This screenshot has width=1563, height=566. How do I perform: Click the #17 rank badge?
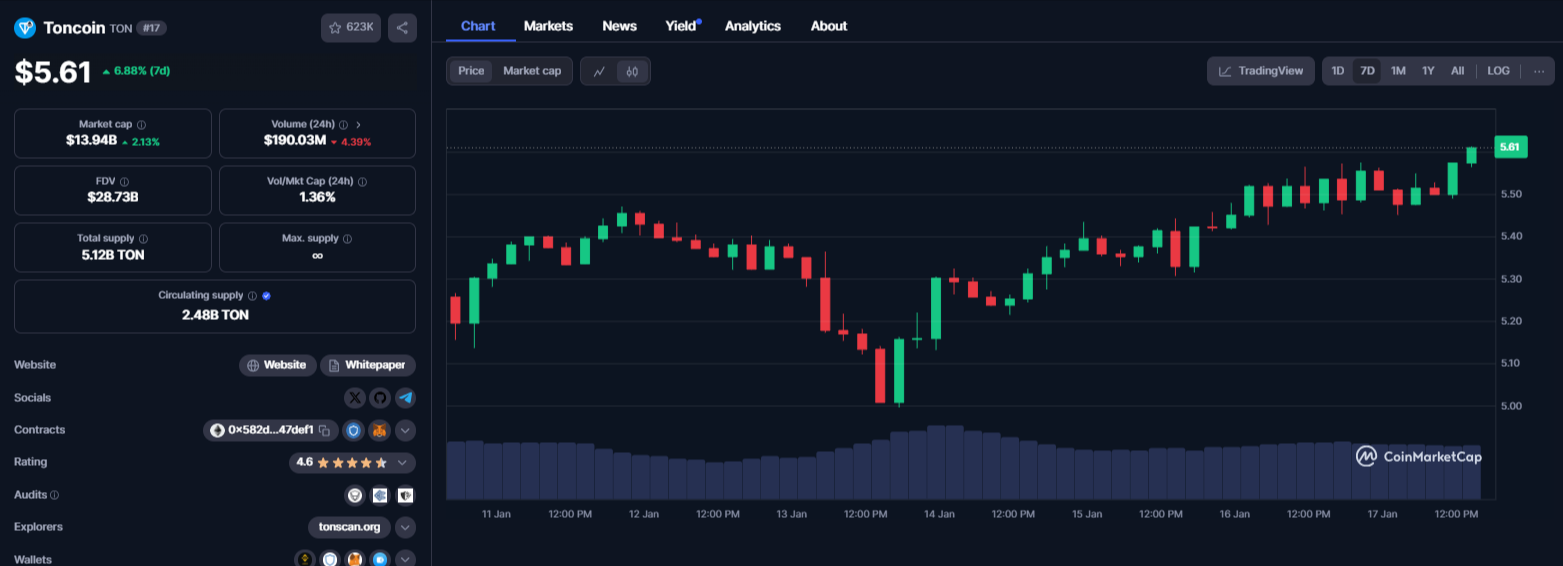151,28
